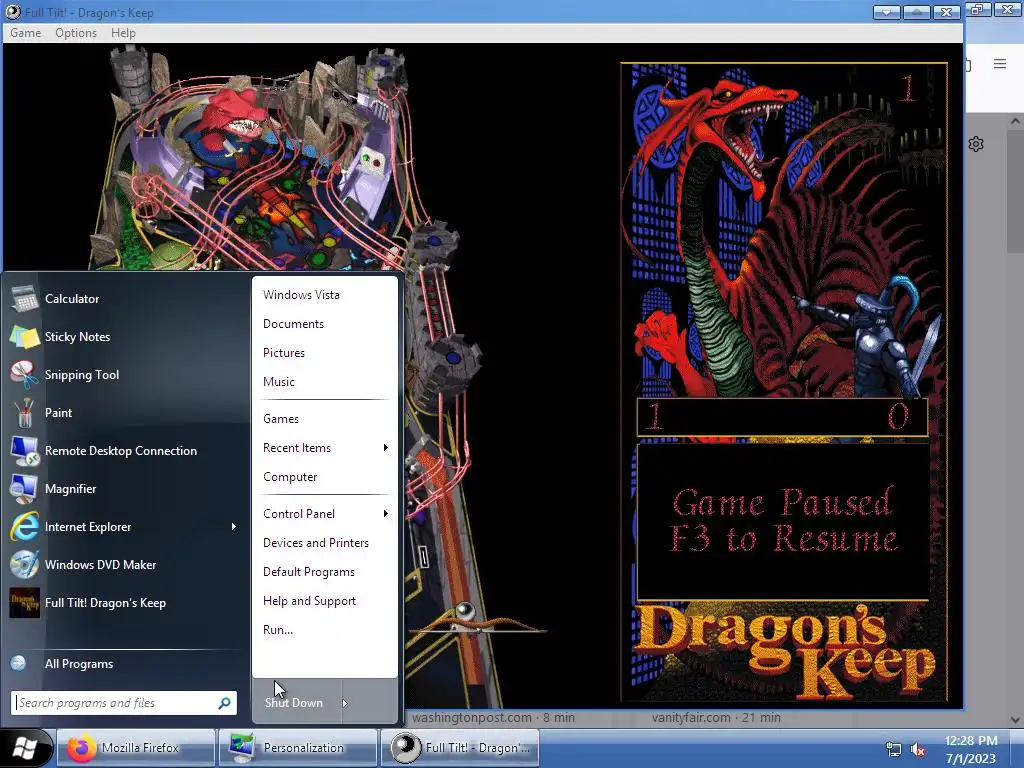Open Devices and Printers
1024x768 pixels.
315,543
